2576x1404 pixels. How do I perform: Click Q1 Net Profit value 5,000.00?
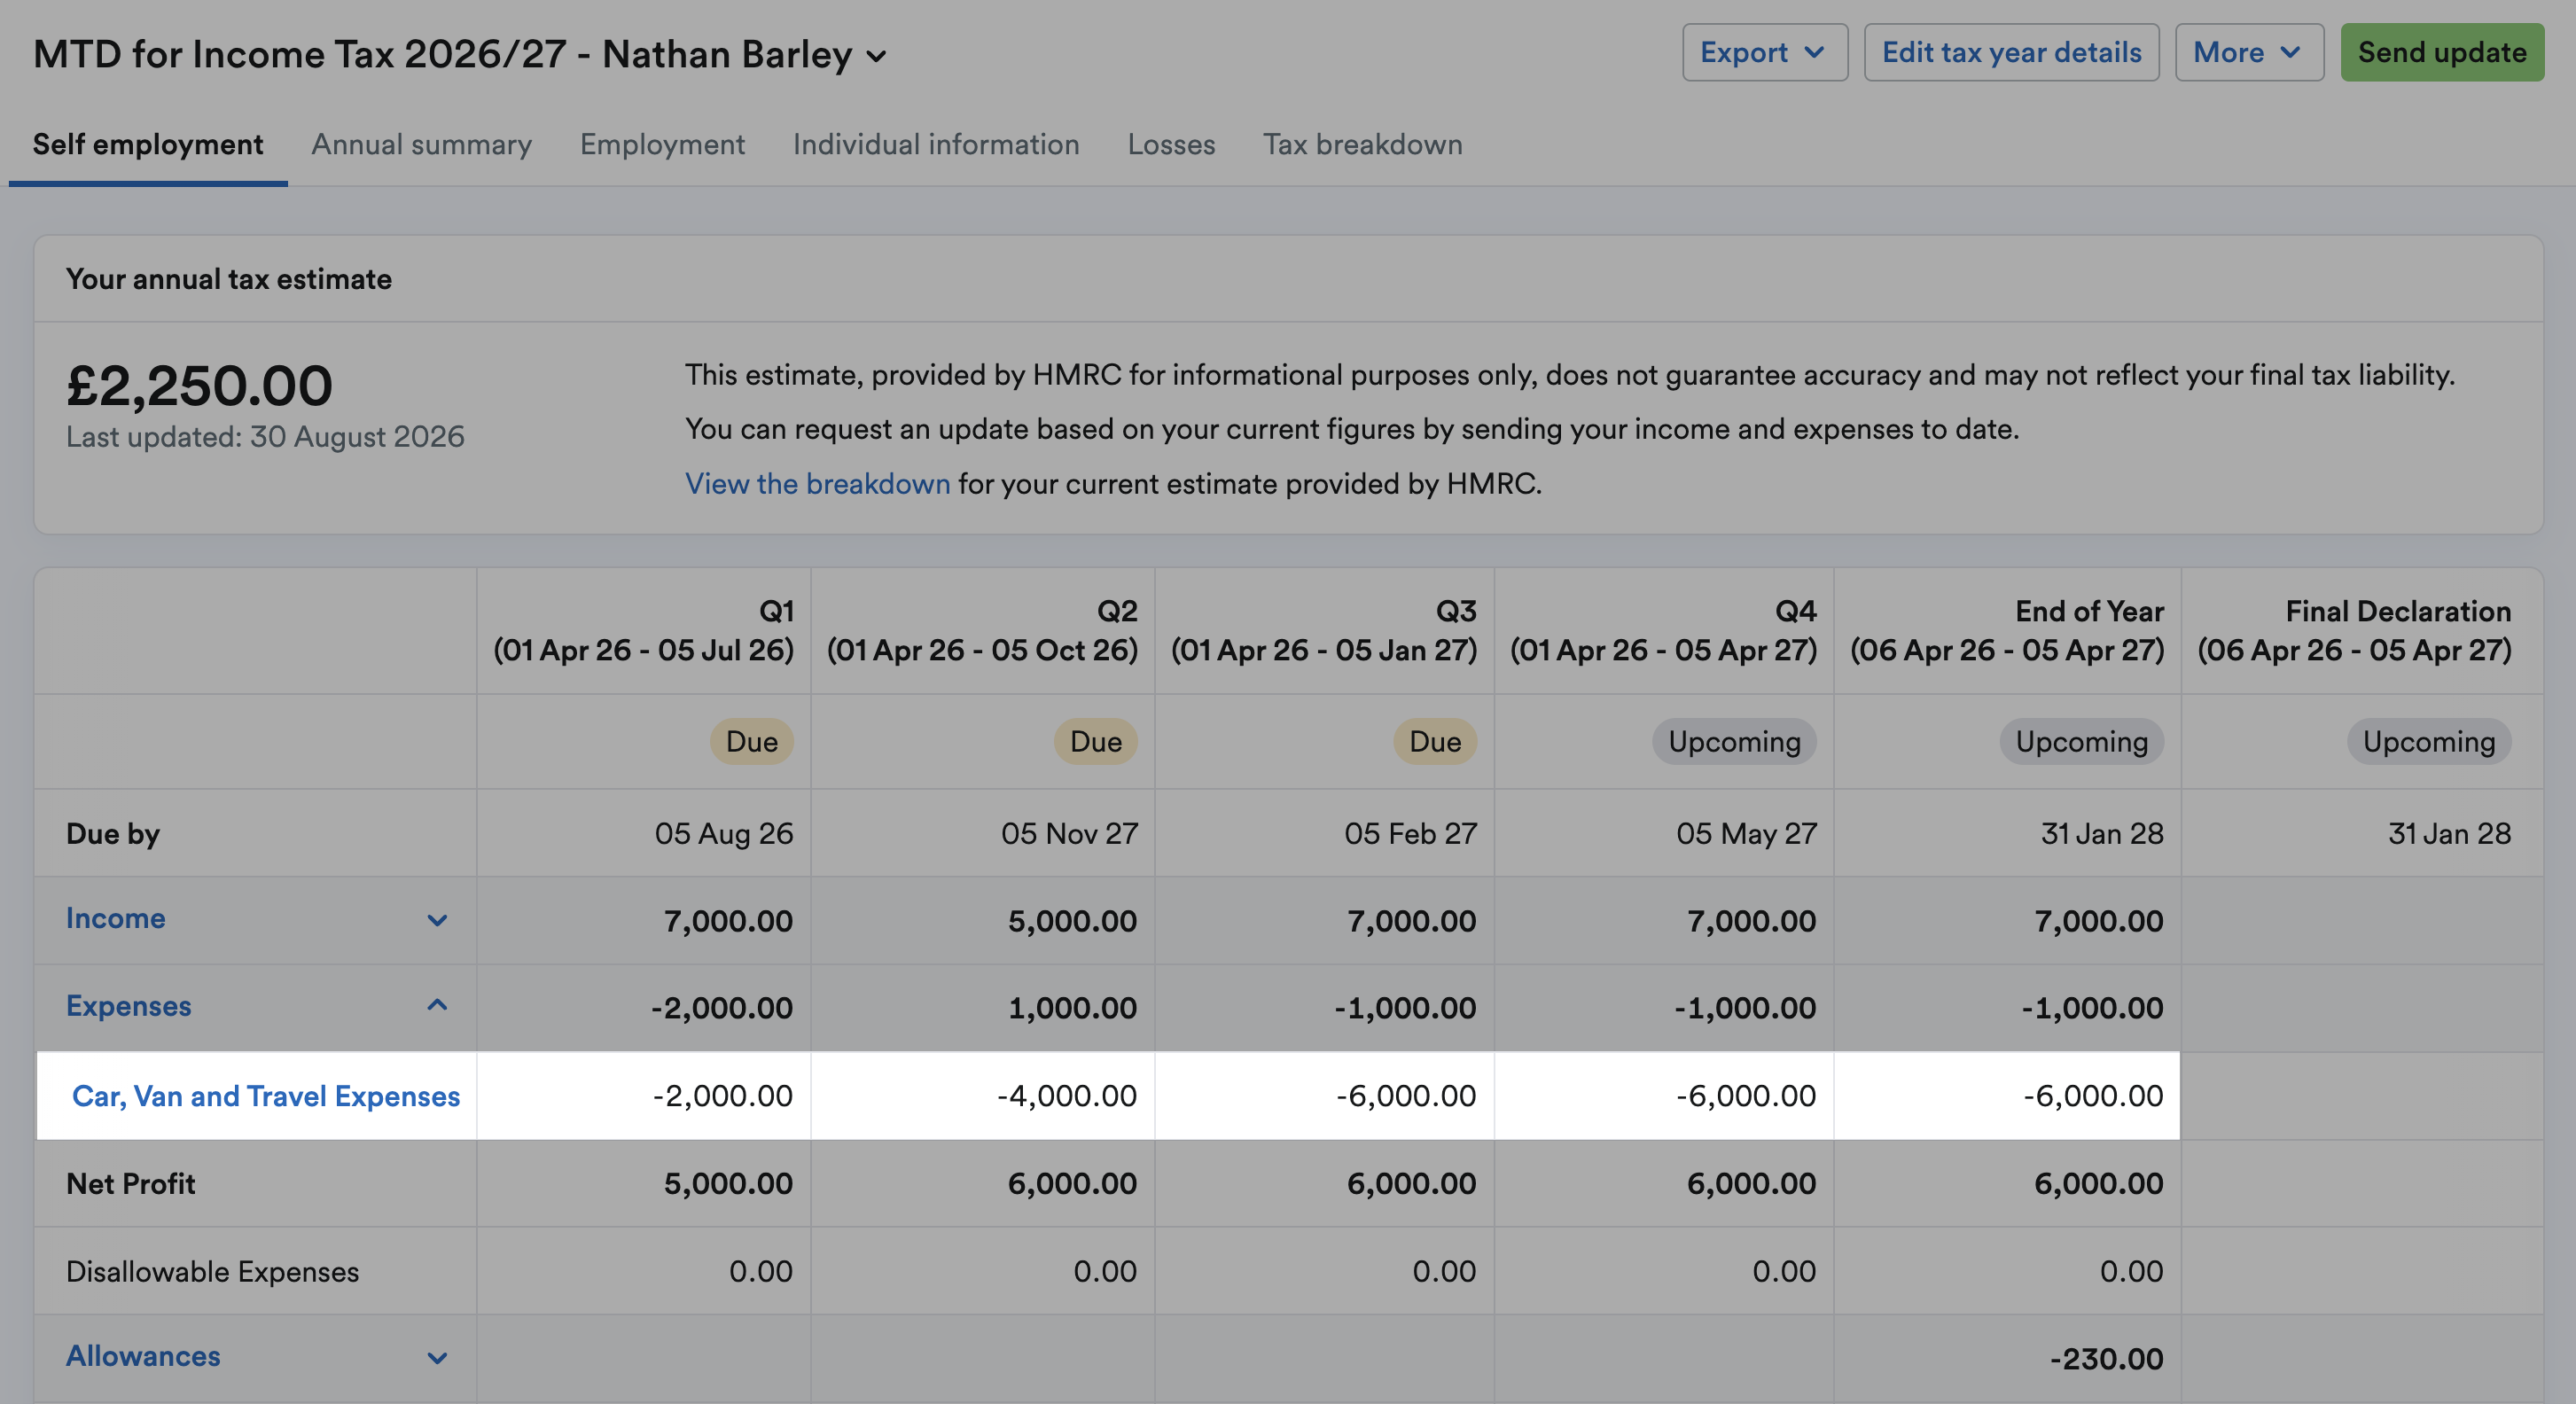728,1184
